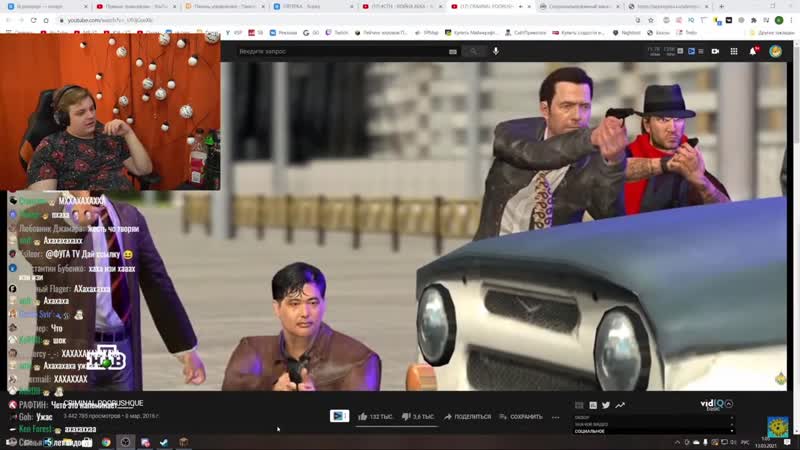Open Google Chrome from the taskbar
Image resolution: width=800 pixels, height=450 pixels.
pyautogui.click(x=106, y=442)
